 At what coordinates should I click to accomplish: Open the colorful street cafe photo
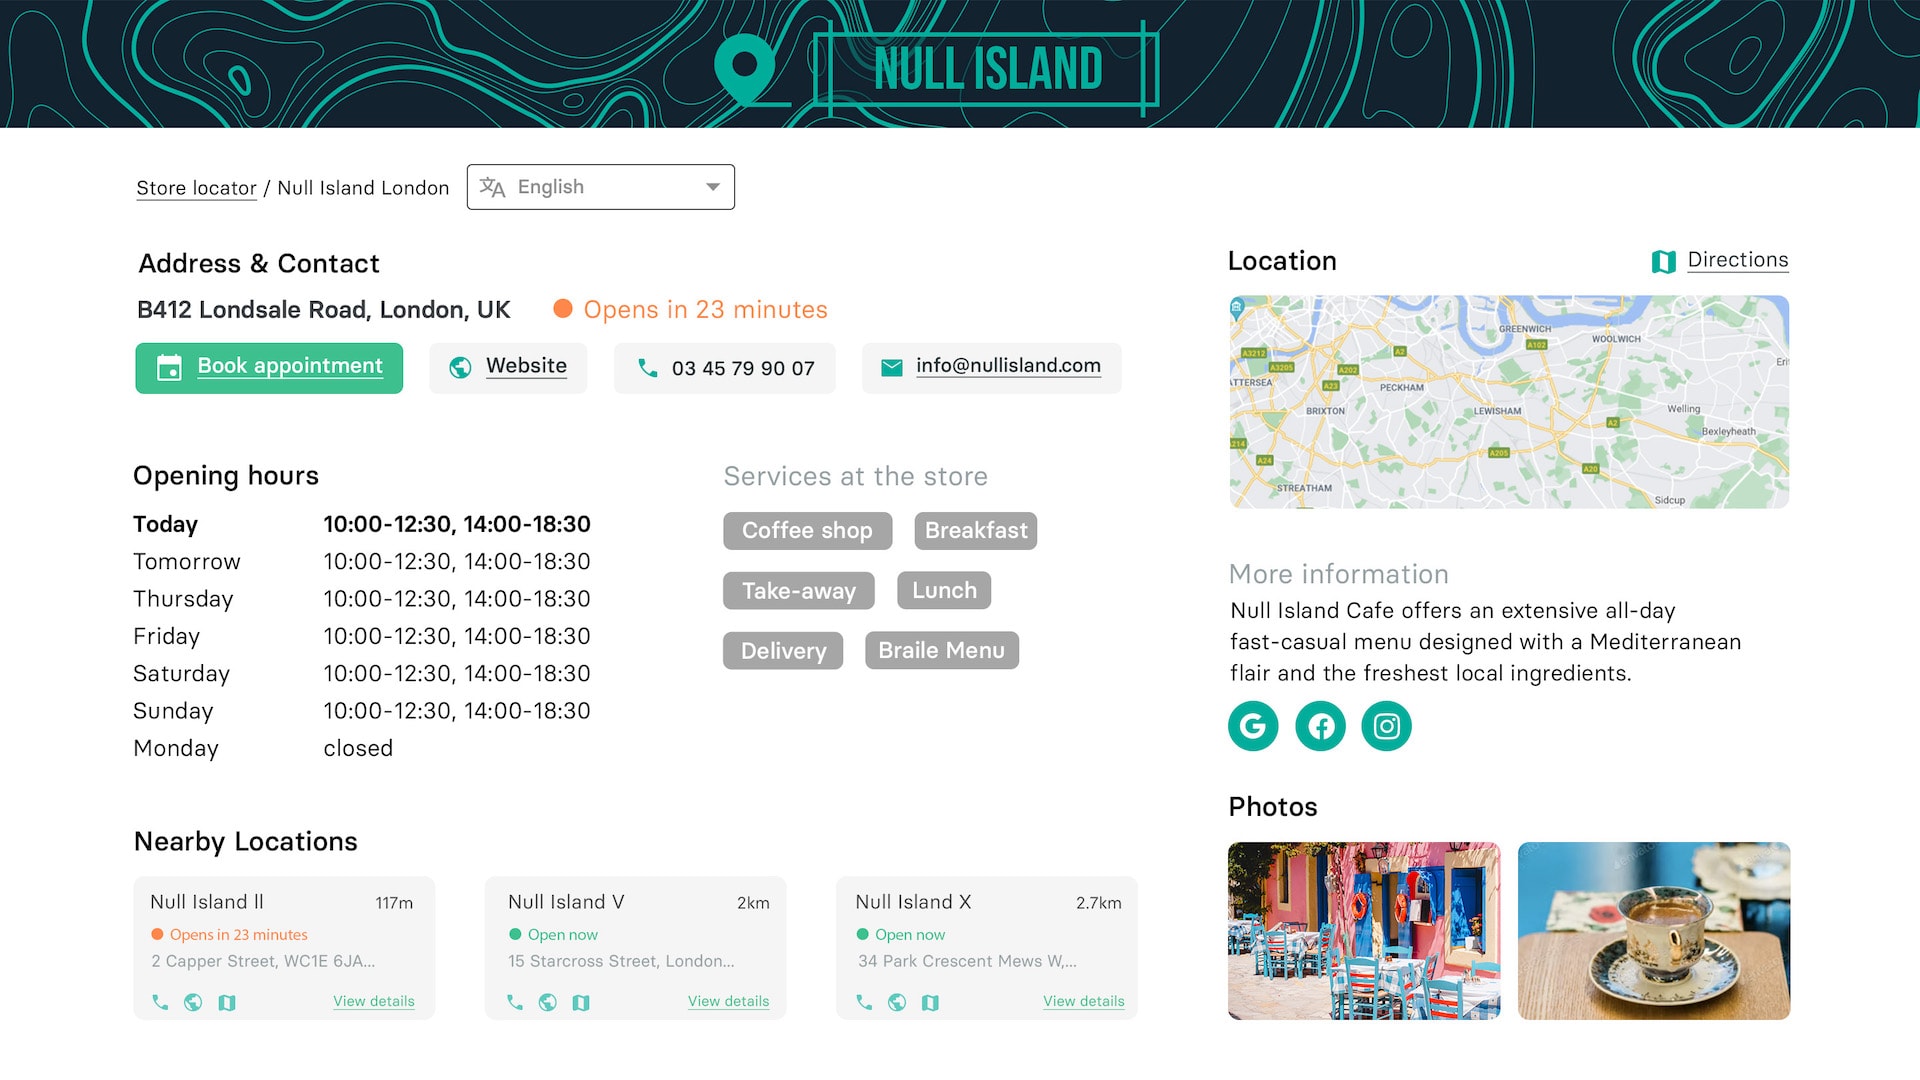[1364, 930]
